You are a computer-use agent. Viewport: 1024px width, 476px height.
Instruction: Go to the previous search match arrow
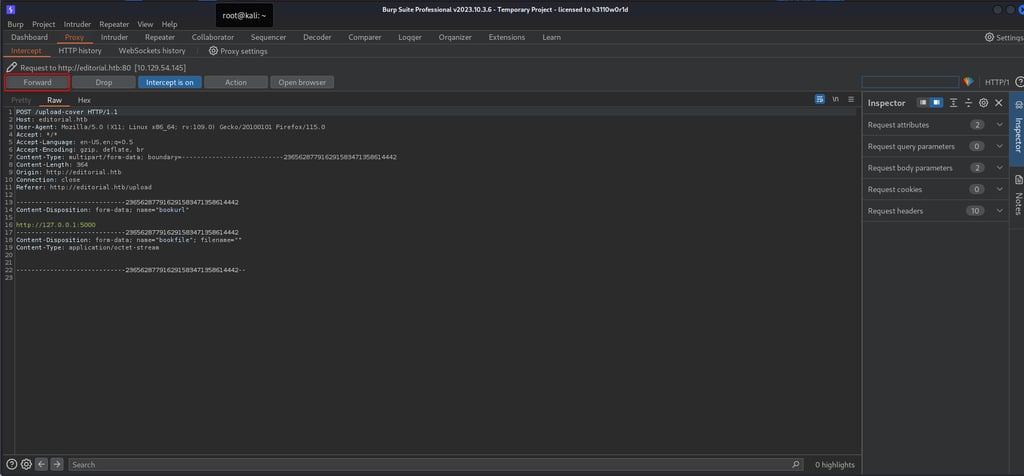tap(41, 464)
